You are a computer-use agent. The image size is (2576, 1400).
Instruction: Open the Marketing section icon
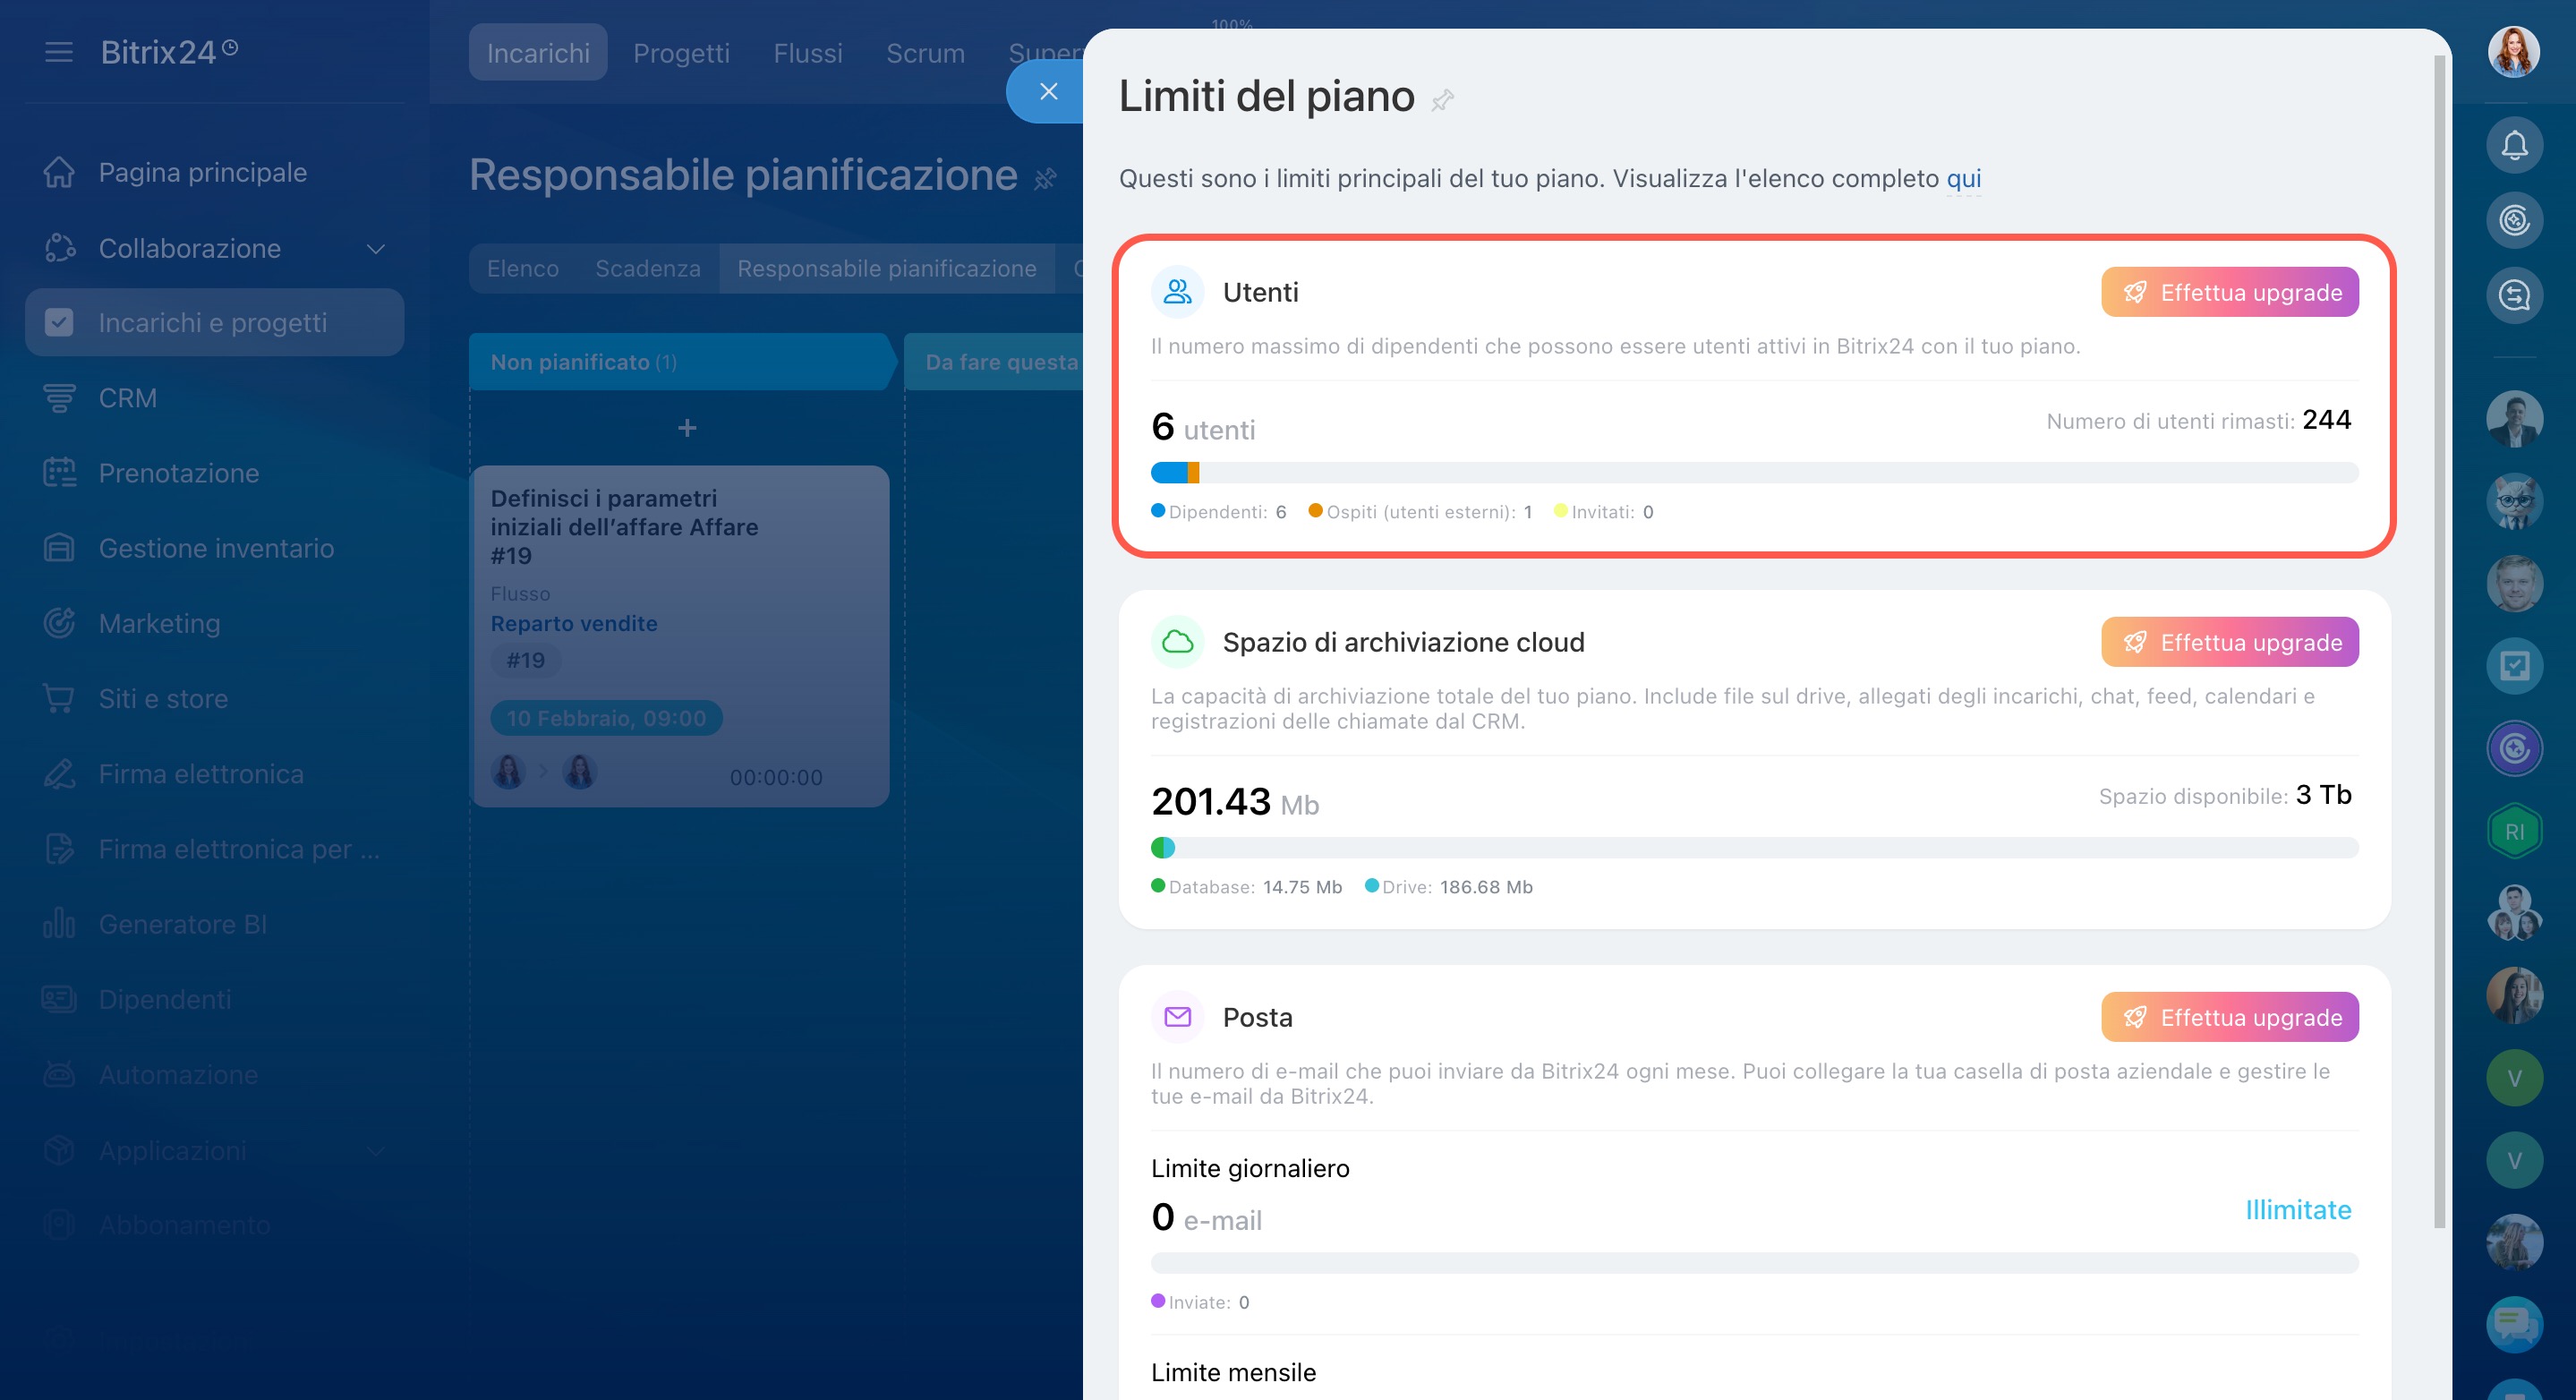point(59,623)
